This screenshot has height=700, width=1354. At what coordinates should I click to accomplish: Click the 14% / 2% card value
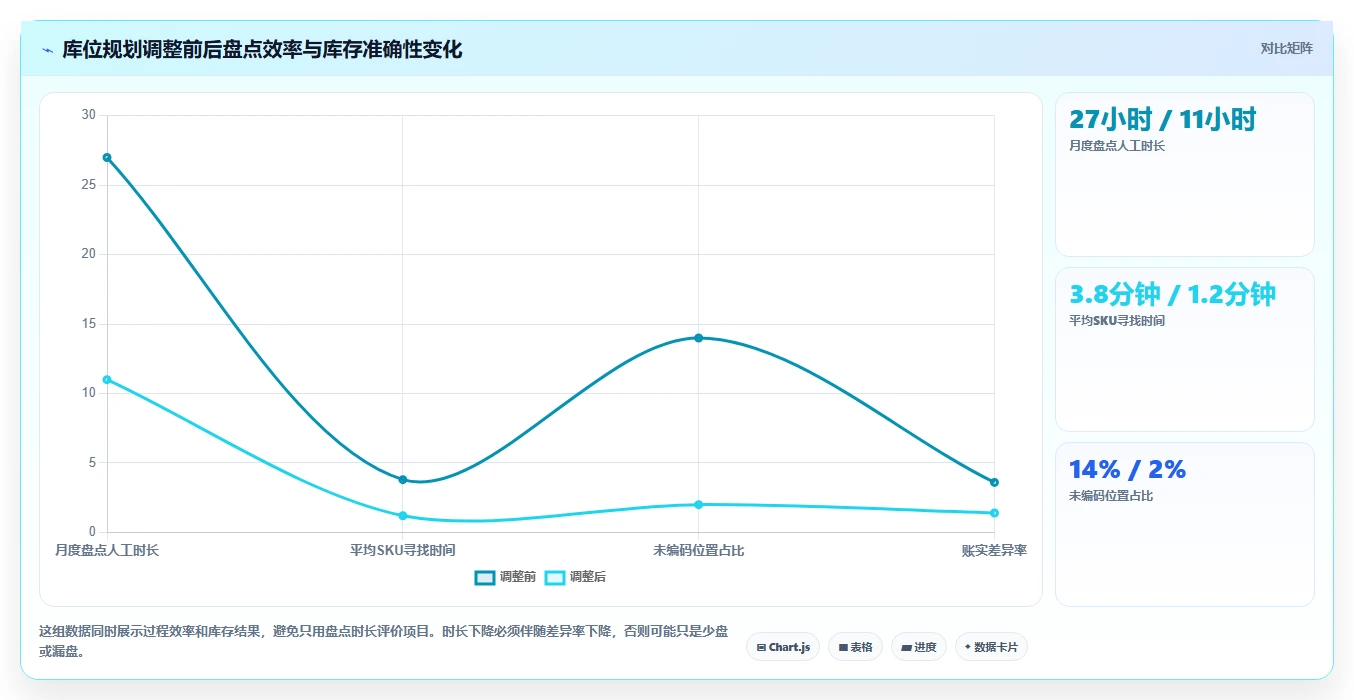point(1127,469)
